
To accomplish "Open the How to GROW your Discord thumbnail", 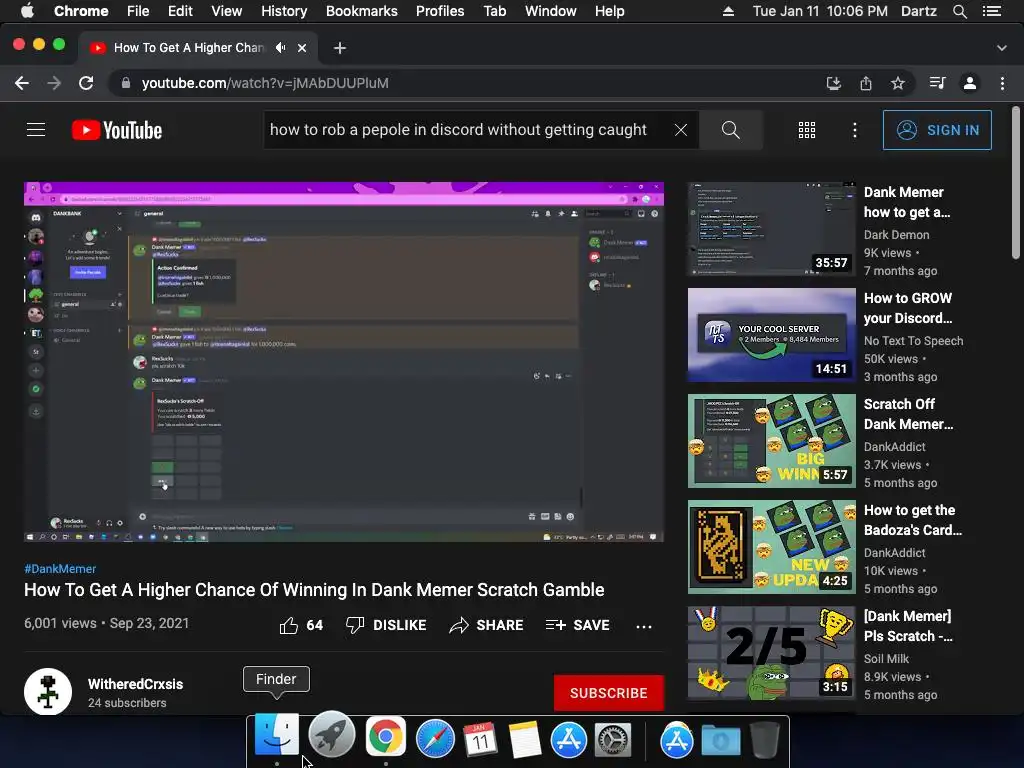I will click(771, 335).
